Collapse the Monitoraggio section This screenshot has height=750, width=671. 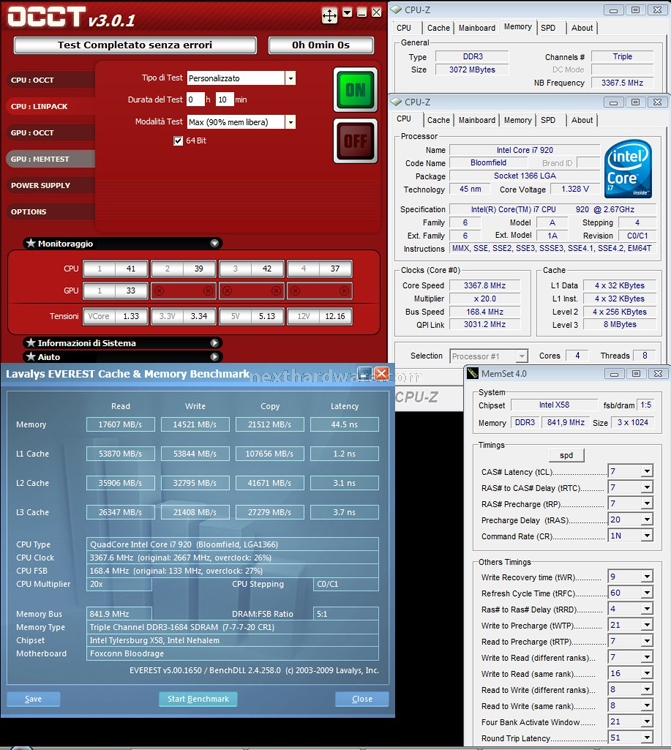215,243
